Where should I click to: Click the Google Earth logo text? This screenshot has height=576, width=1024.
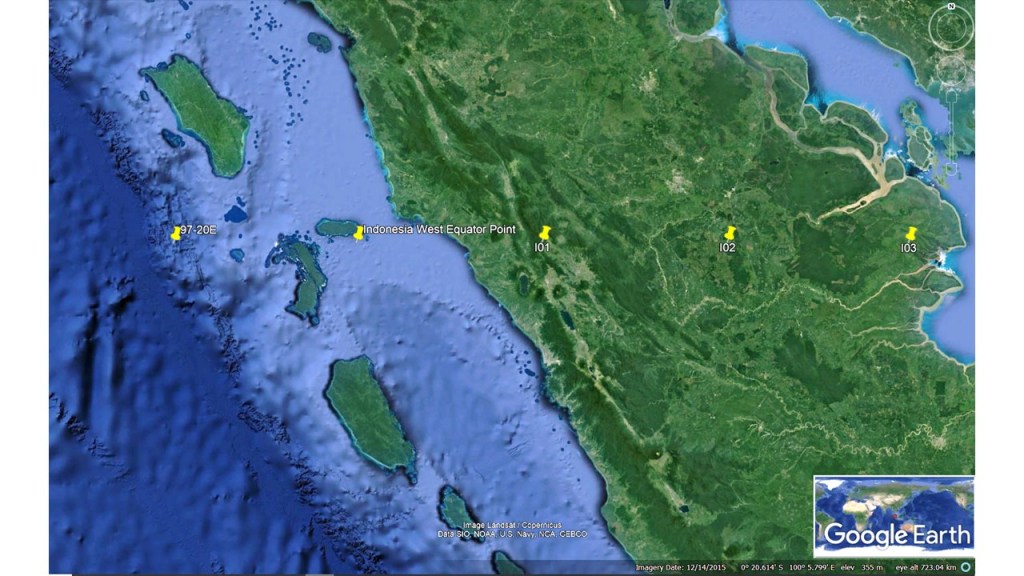pyautogui.click(x=896, y=536)
